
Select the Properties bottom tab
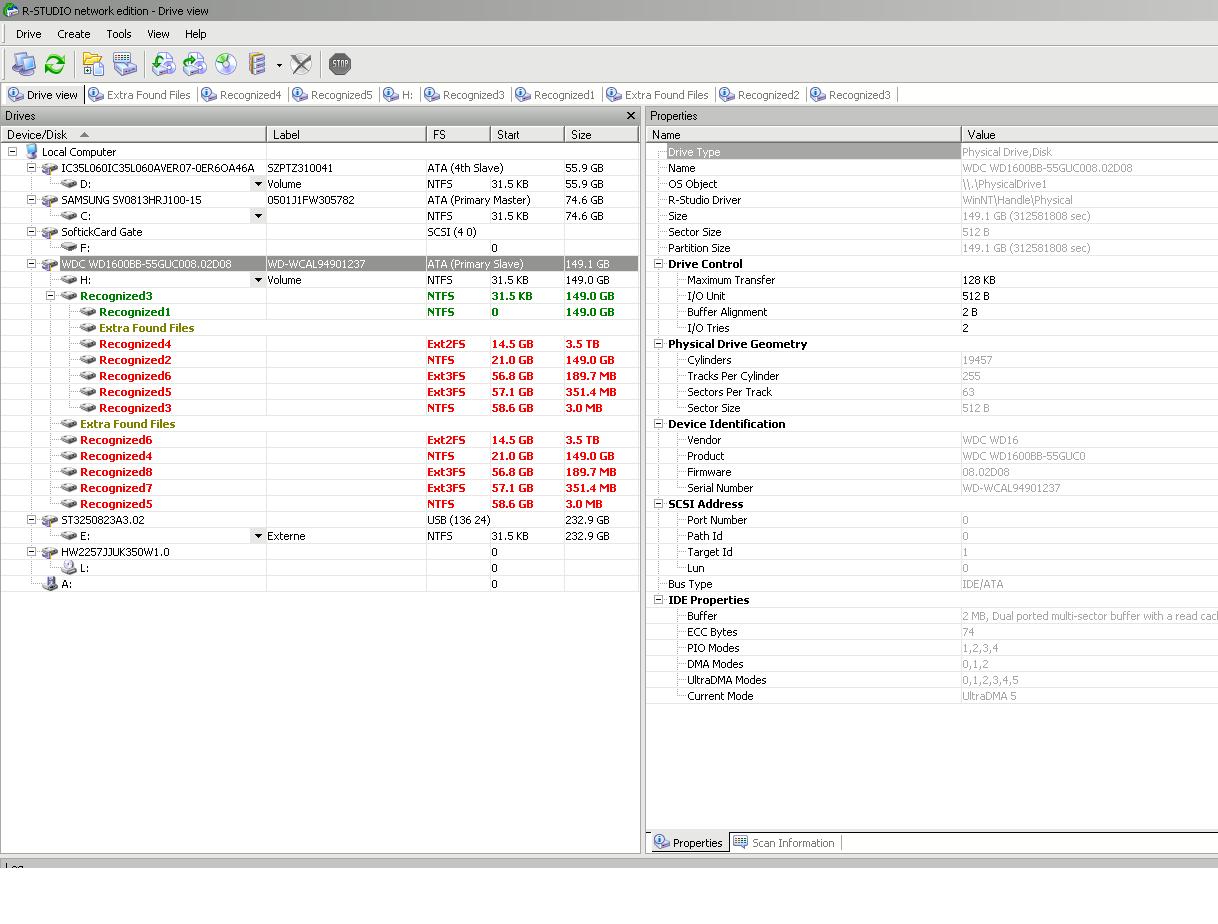click(x=688, y=843)
